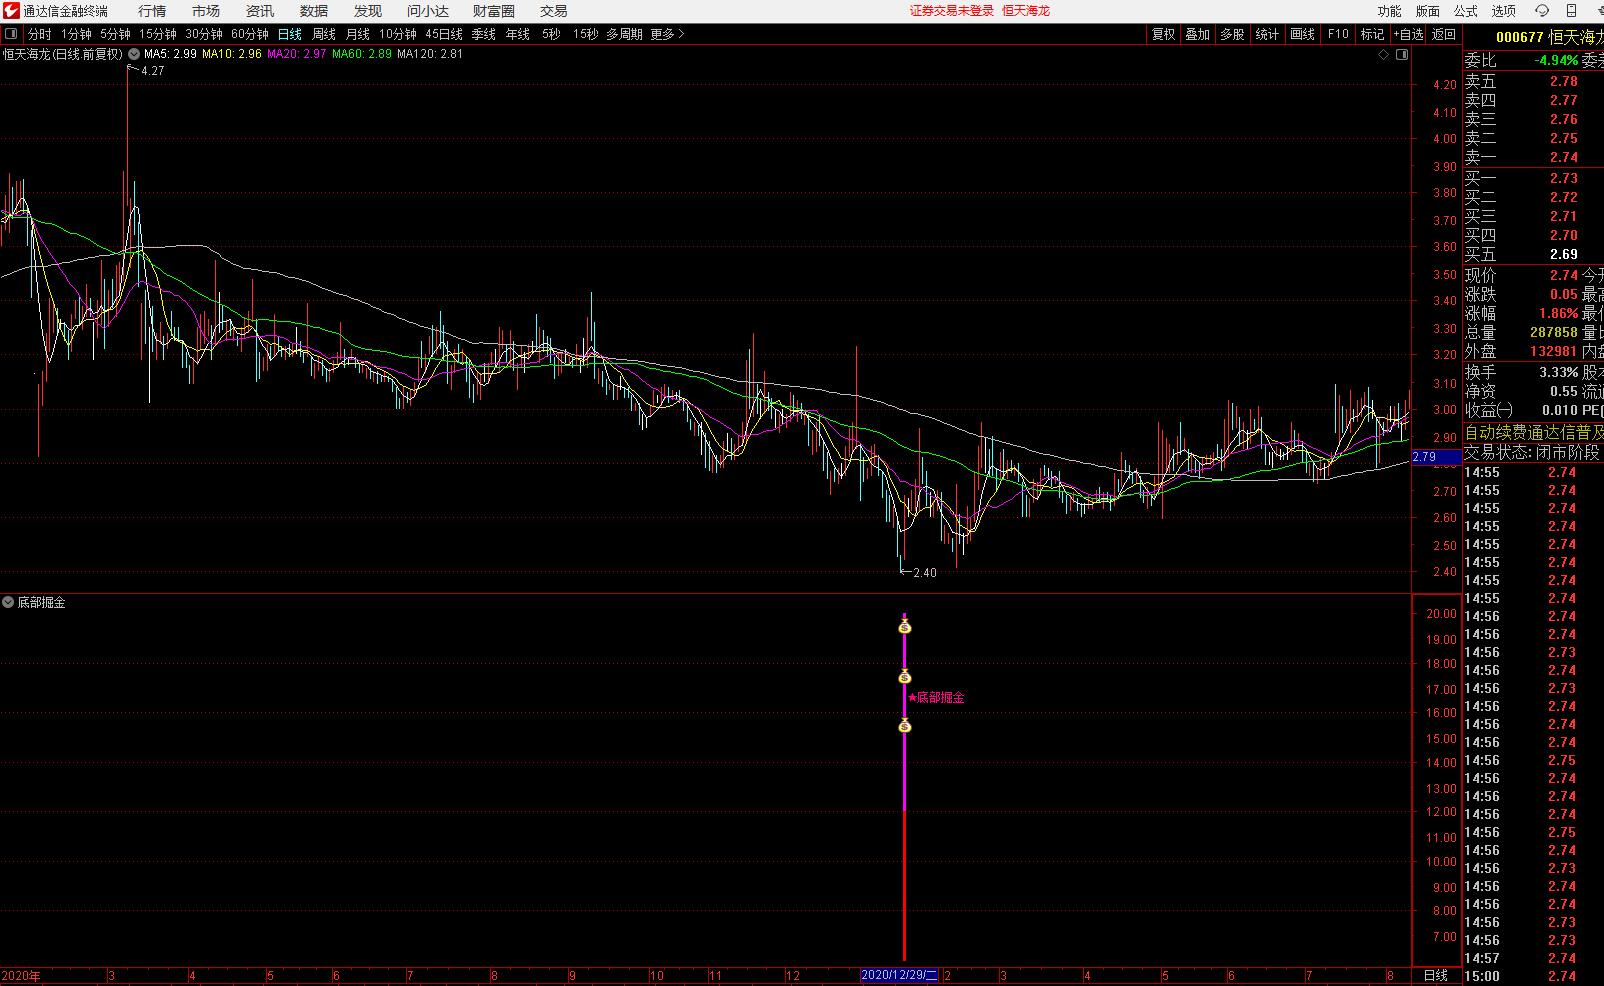The image size is (1604, 986).
Task: Switch to 月线 monthly period
Action: pos(357,34)
